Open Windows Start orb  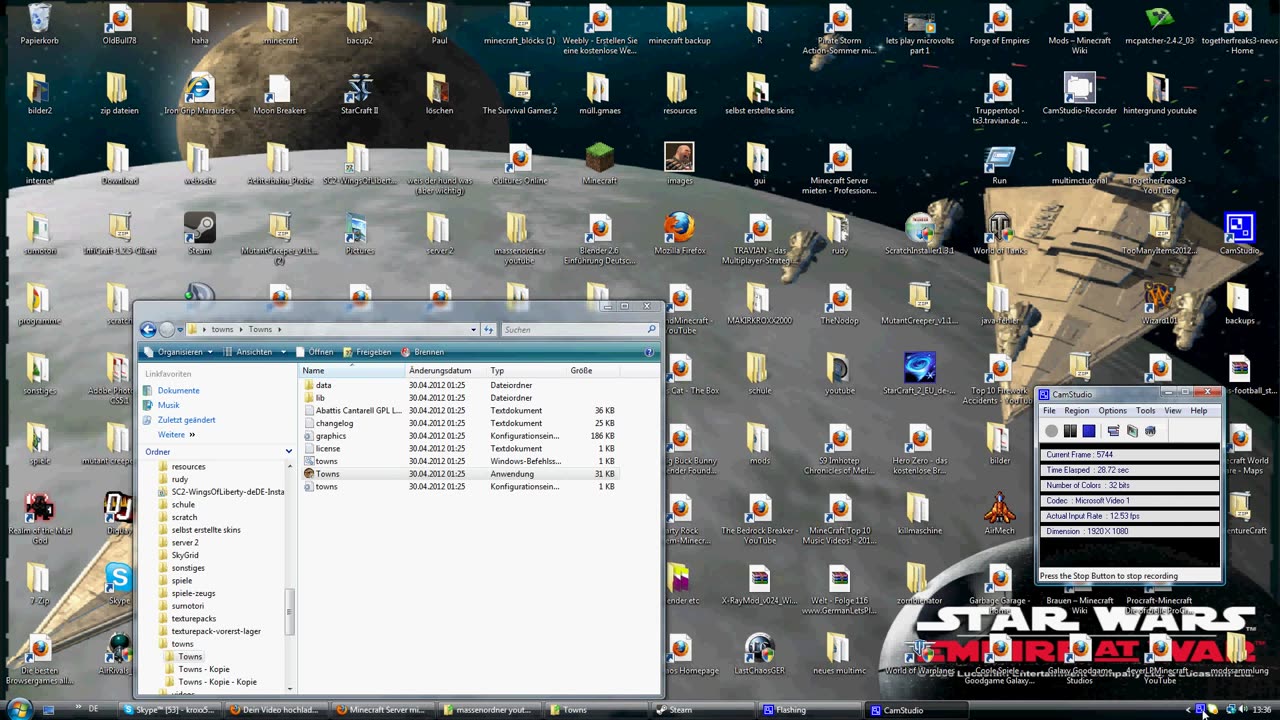tap(19, 710)
